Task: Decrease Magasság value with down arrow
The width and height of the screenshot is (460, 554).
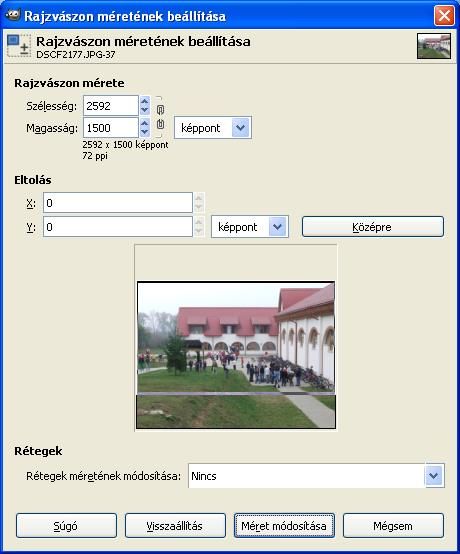Action: point(144,132)
